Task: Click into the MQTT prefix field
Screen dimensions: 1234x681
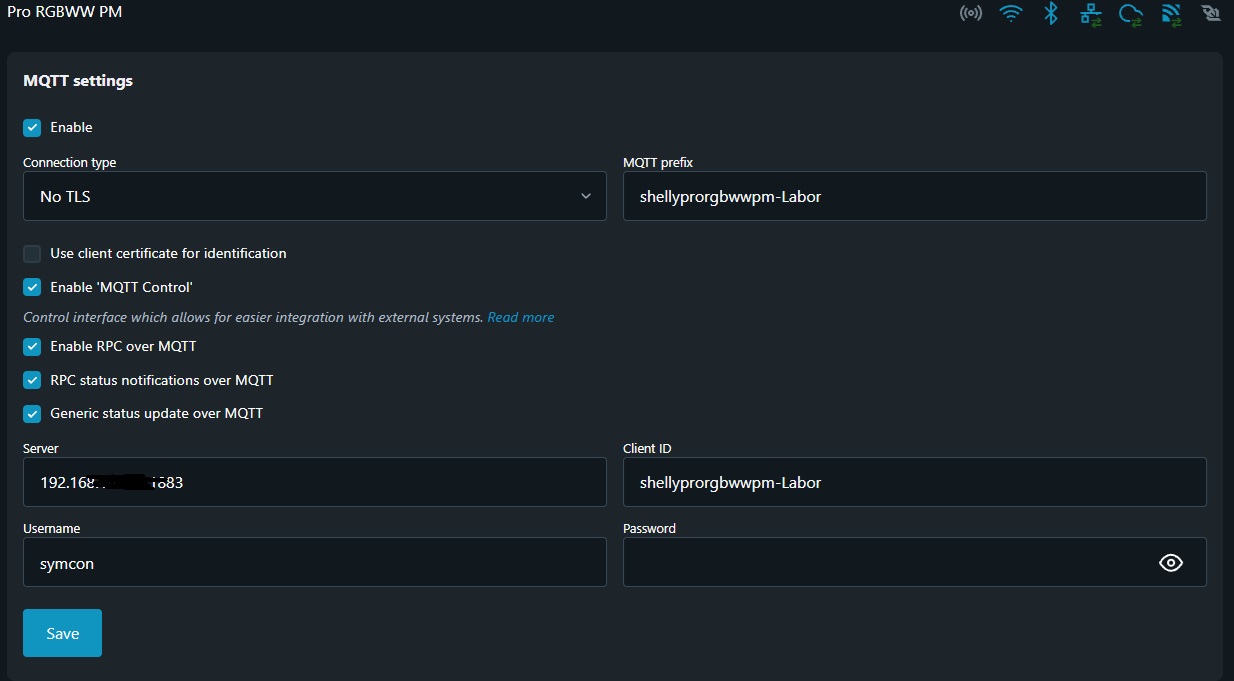Action: coord(914,196)
